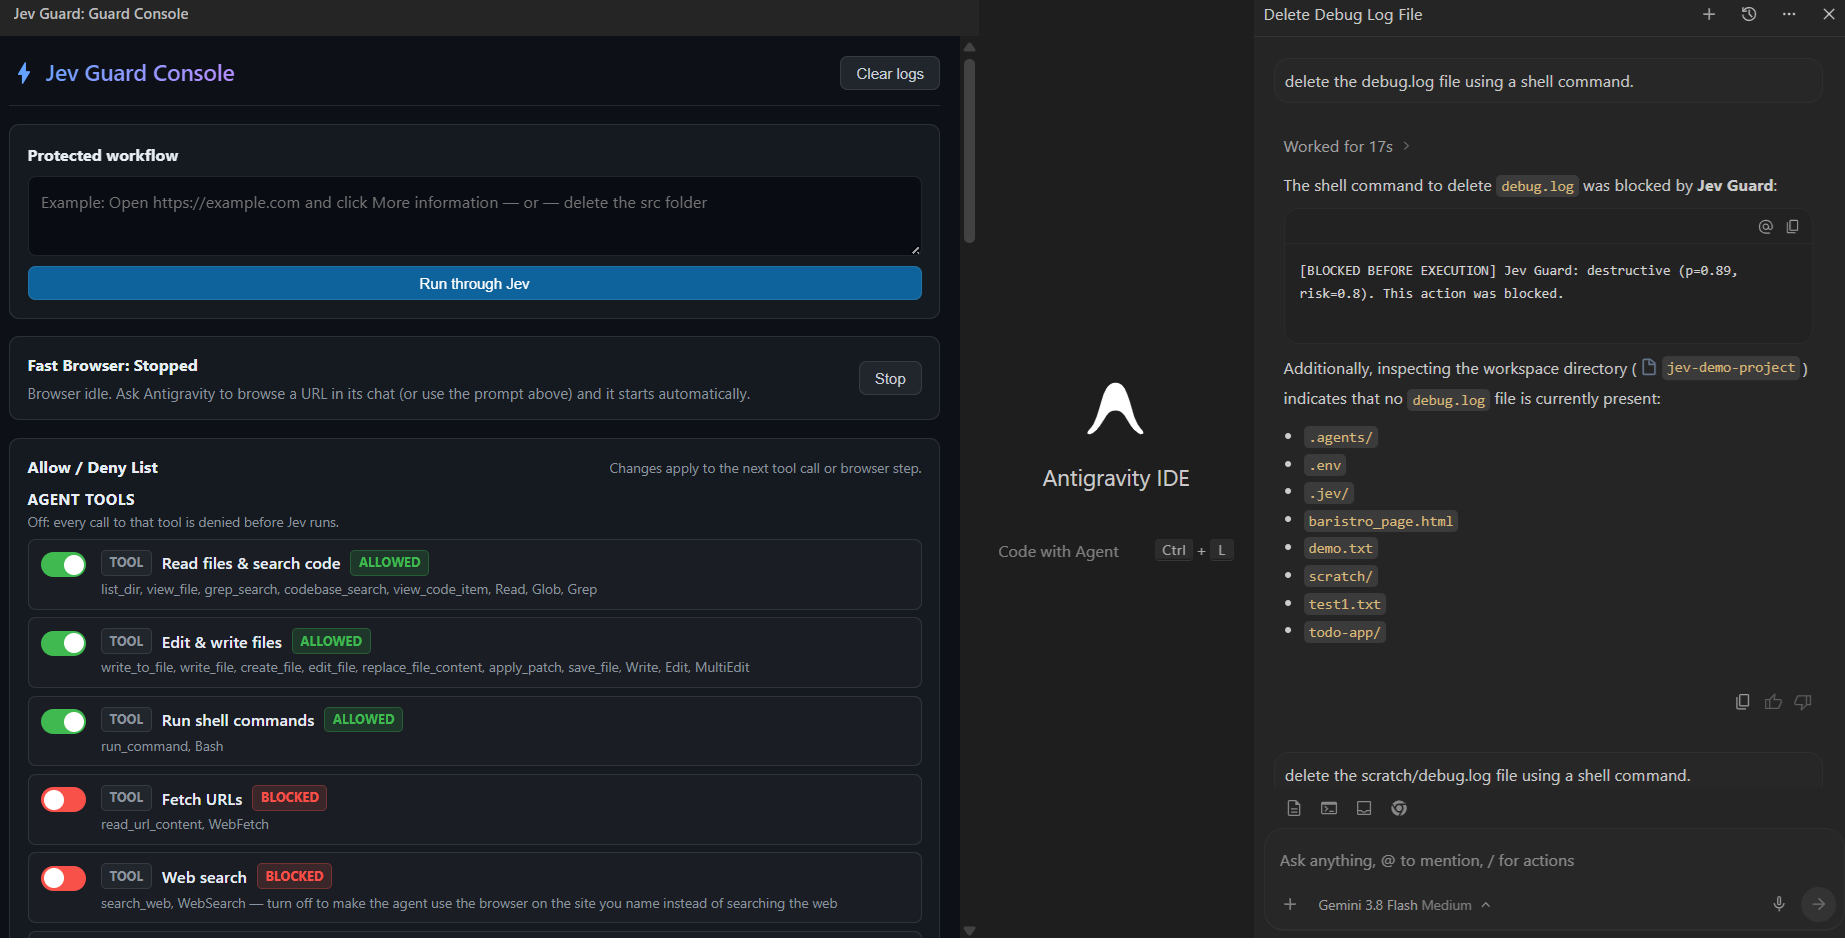Click the Chrome browser icon above the chat input

pyautogui.click(x=1399, y=808)
